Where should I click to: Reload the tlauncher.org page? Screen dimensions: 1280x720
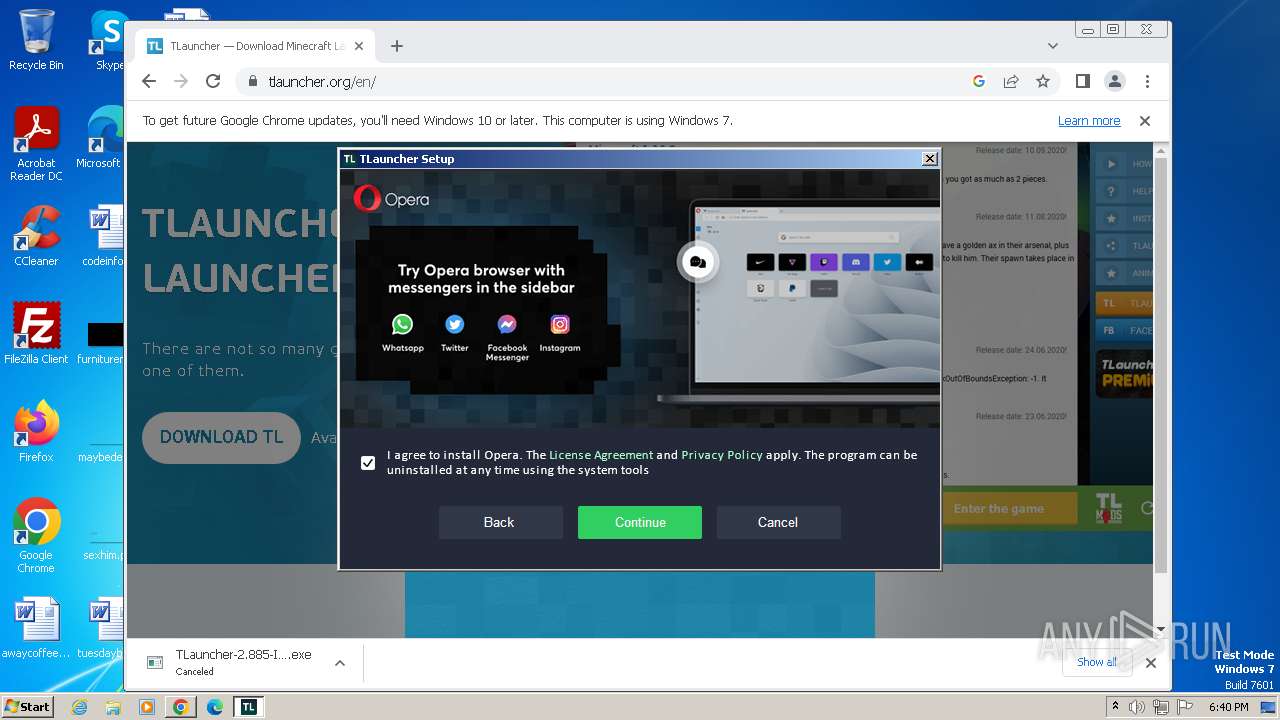213,81
